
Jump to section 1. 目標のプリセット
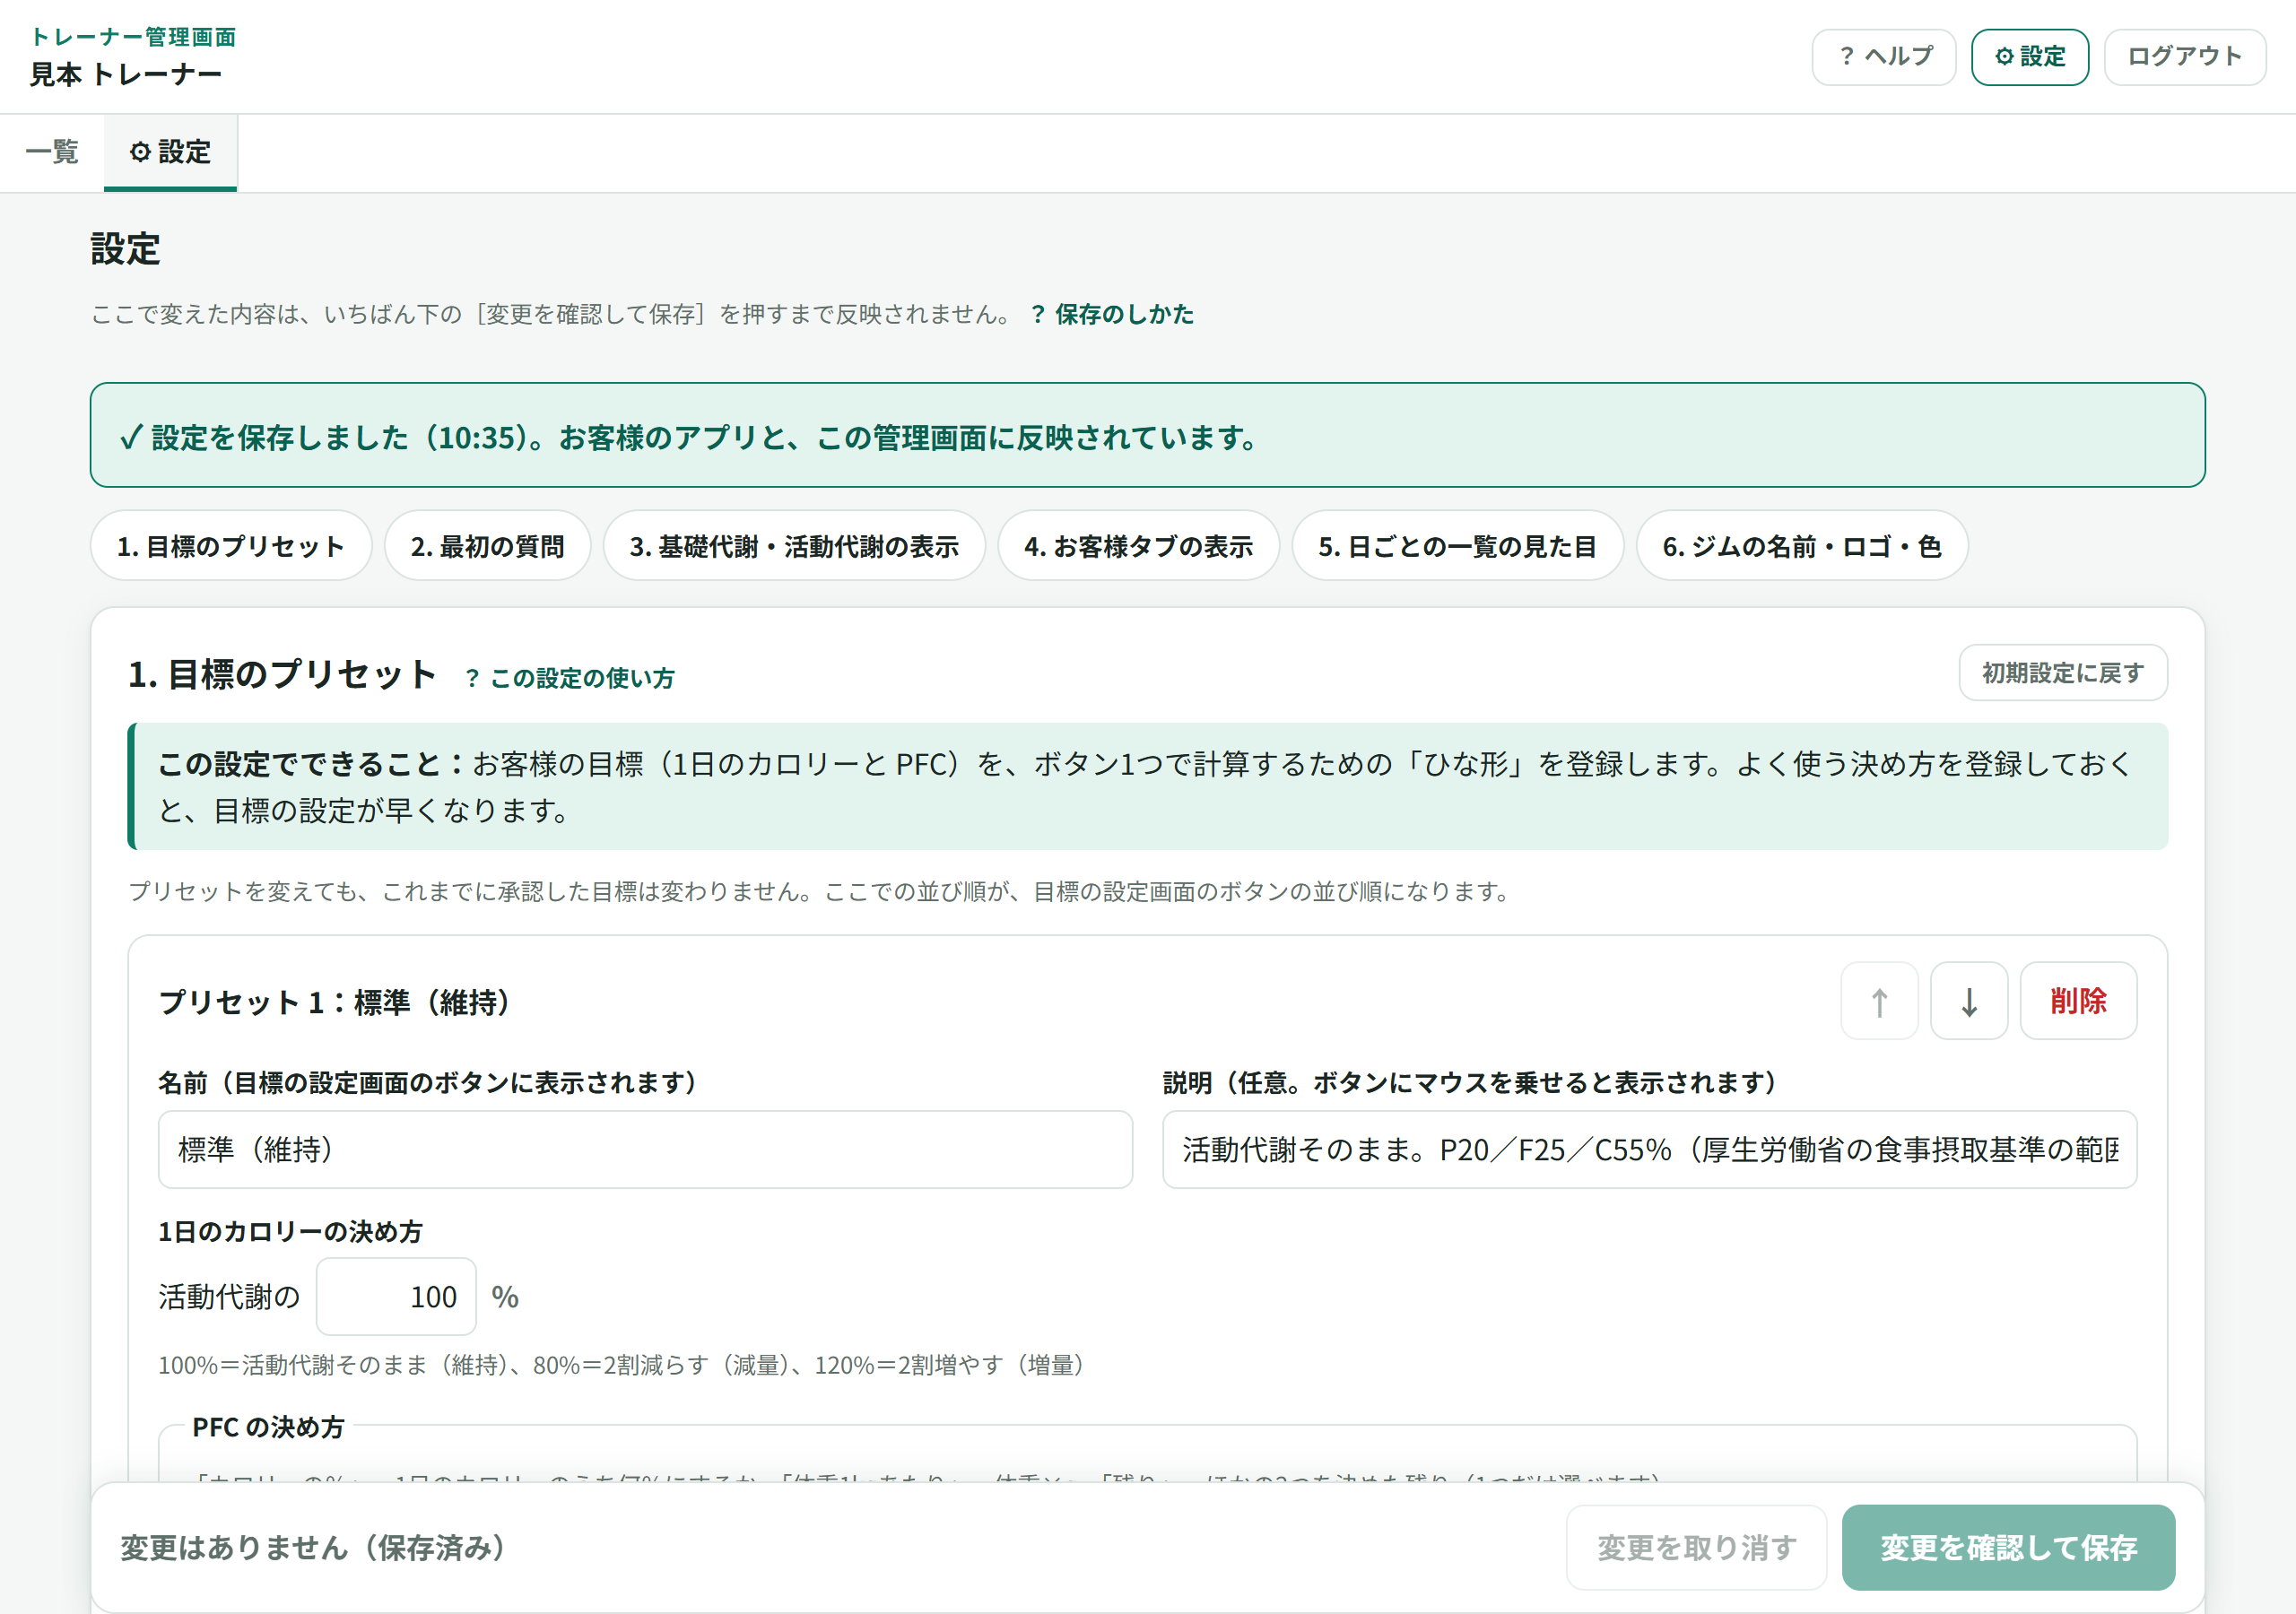(x=231, y=546)
